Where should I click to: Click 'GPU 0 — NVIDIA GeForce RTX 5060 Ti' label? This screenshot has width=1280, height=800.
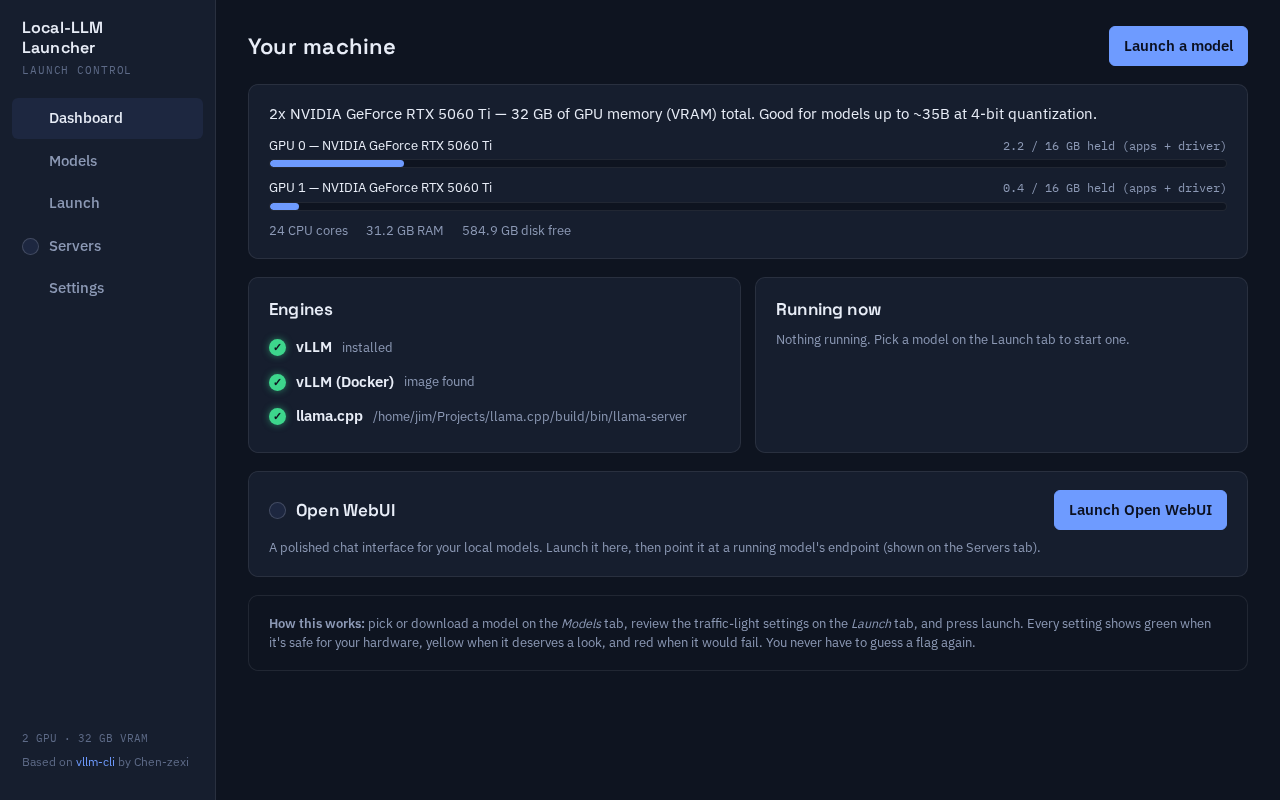(380, 146)
